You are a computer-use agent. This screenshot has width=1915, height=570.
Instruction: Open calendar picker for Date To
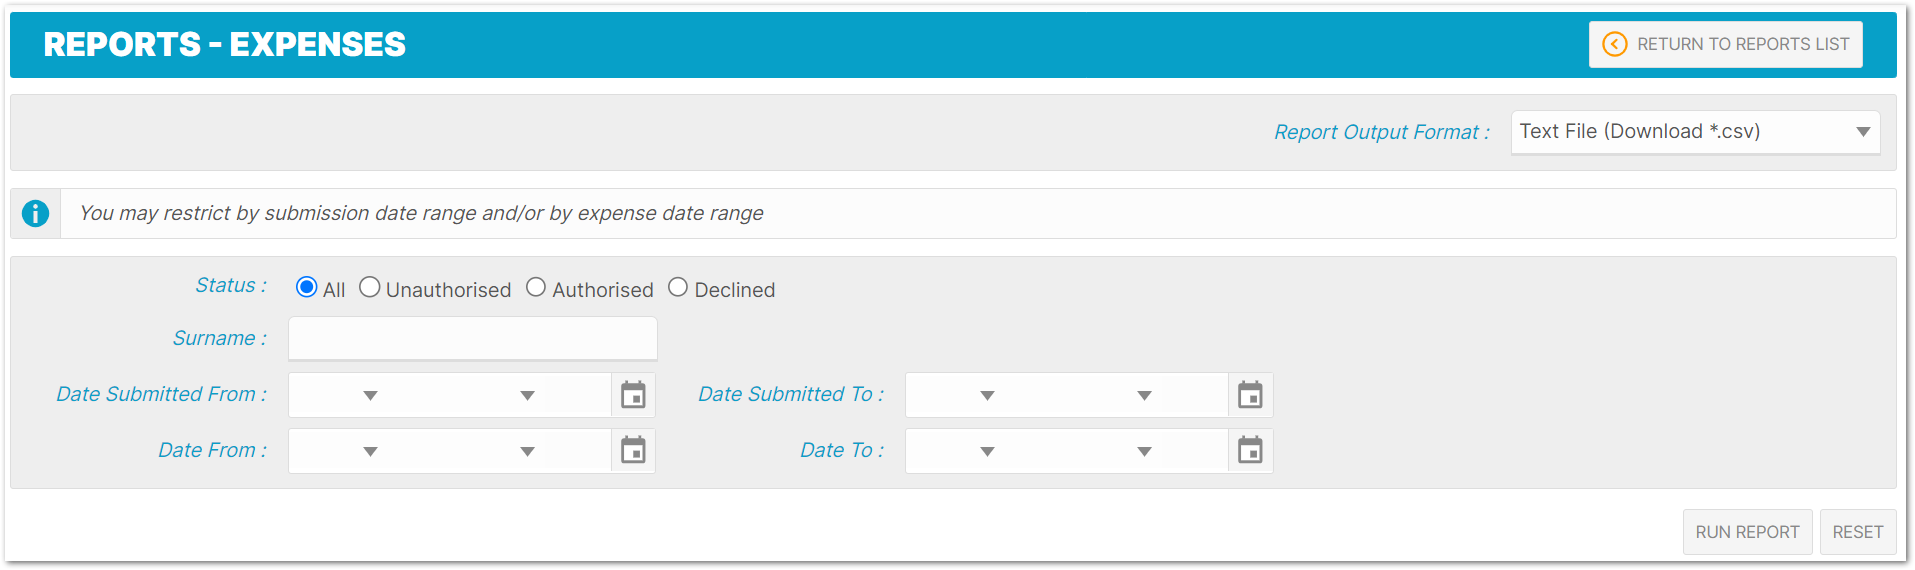click(1250, 451)
